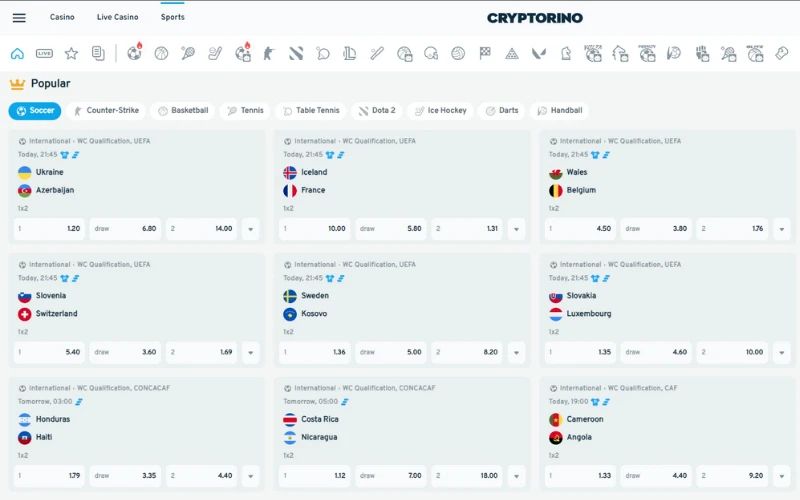Expand more markets for Cameroon vs Angola

781,476
